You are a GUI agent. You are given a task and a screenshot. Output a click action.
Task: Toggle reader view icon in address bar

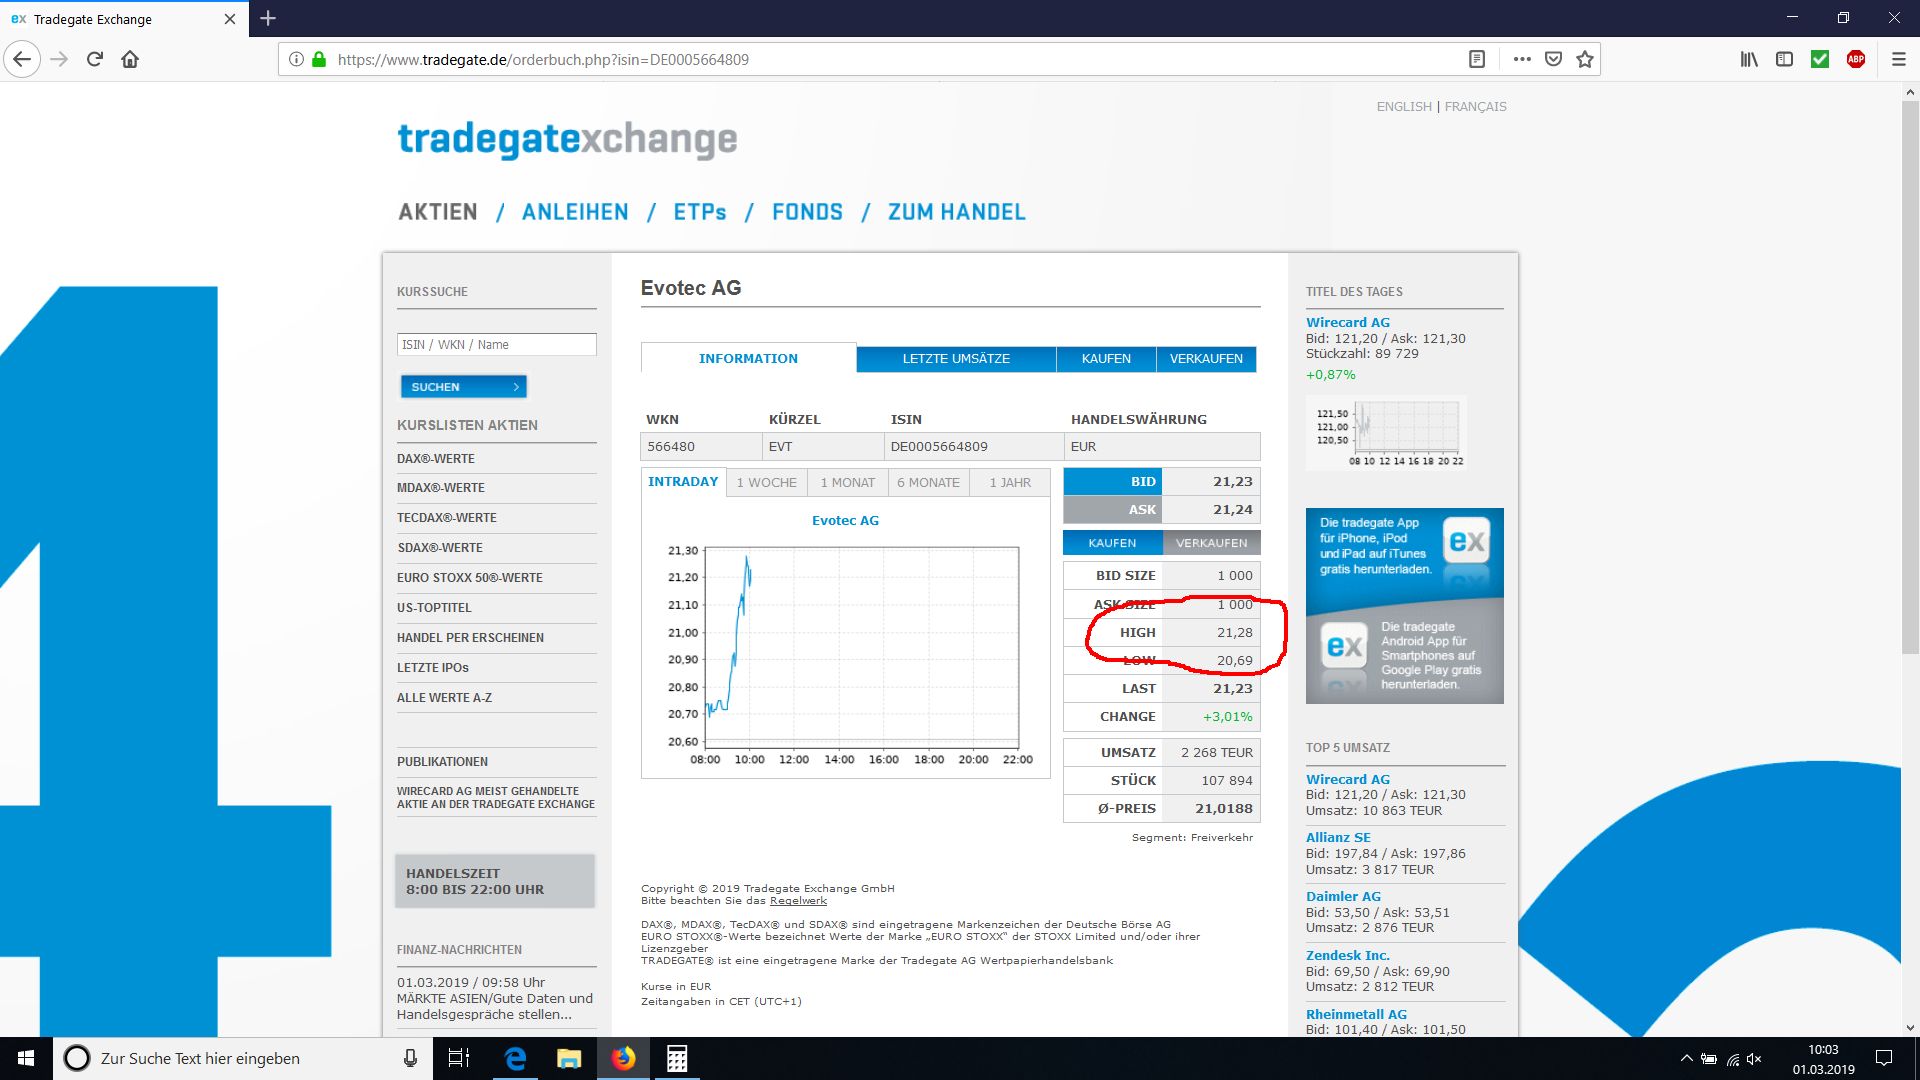click(x=1477, y=59)
